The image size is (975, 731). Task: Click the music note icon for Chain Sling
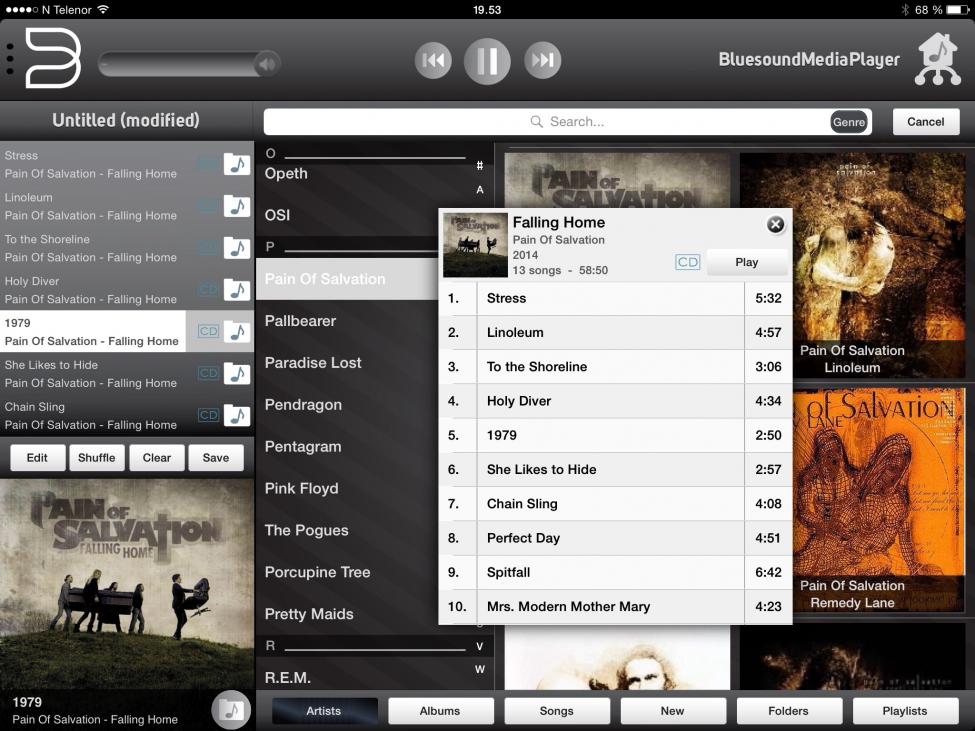pyautogui.click(x=237, y=415)
